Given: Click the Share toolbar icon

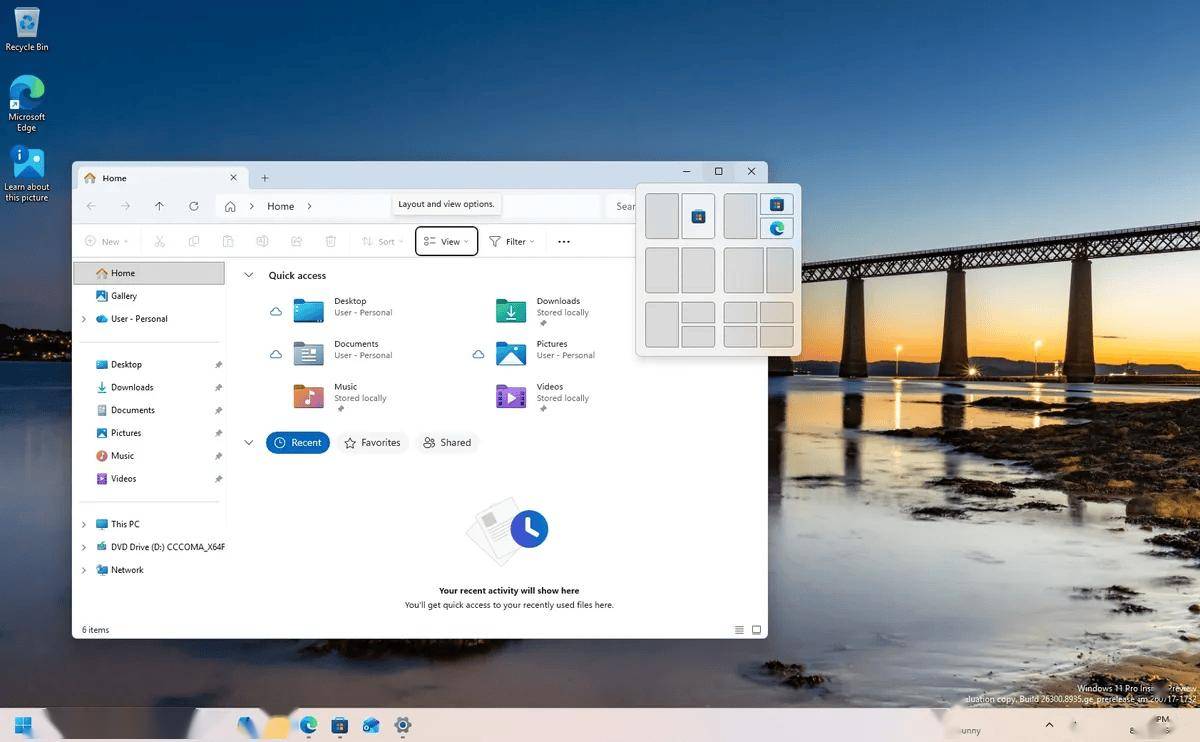Looking at the screenshot, I should point(296,241).
